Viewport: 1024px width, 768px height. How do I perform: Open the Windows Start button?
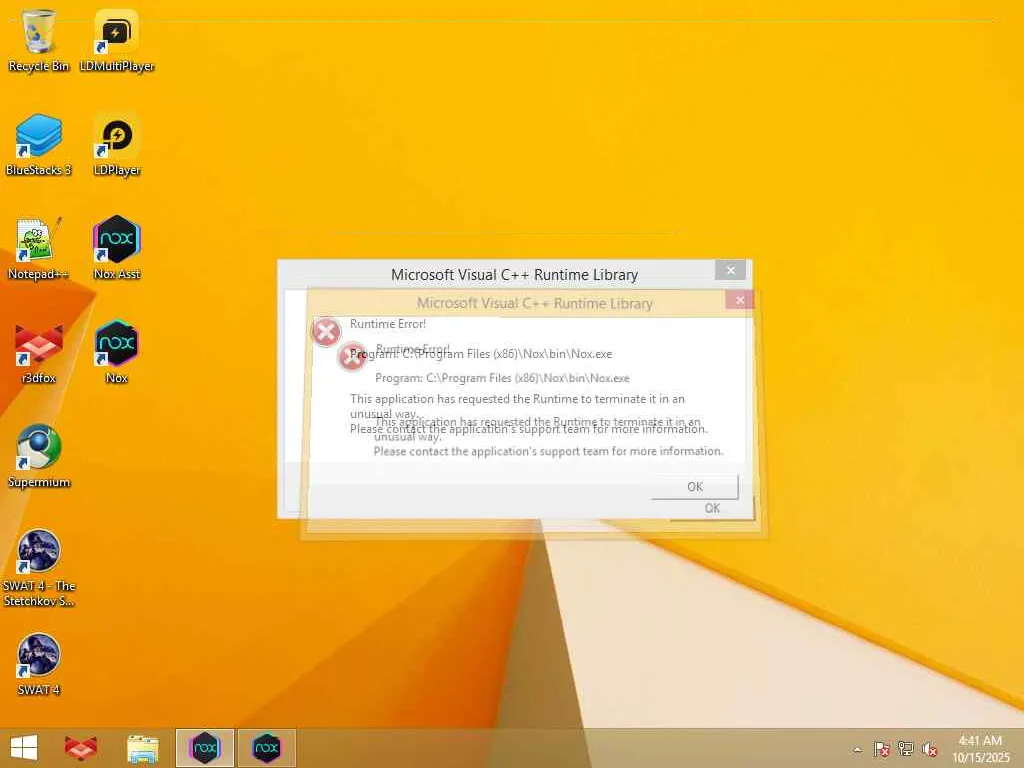[24, 748]
